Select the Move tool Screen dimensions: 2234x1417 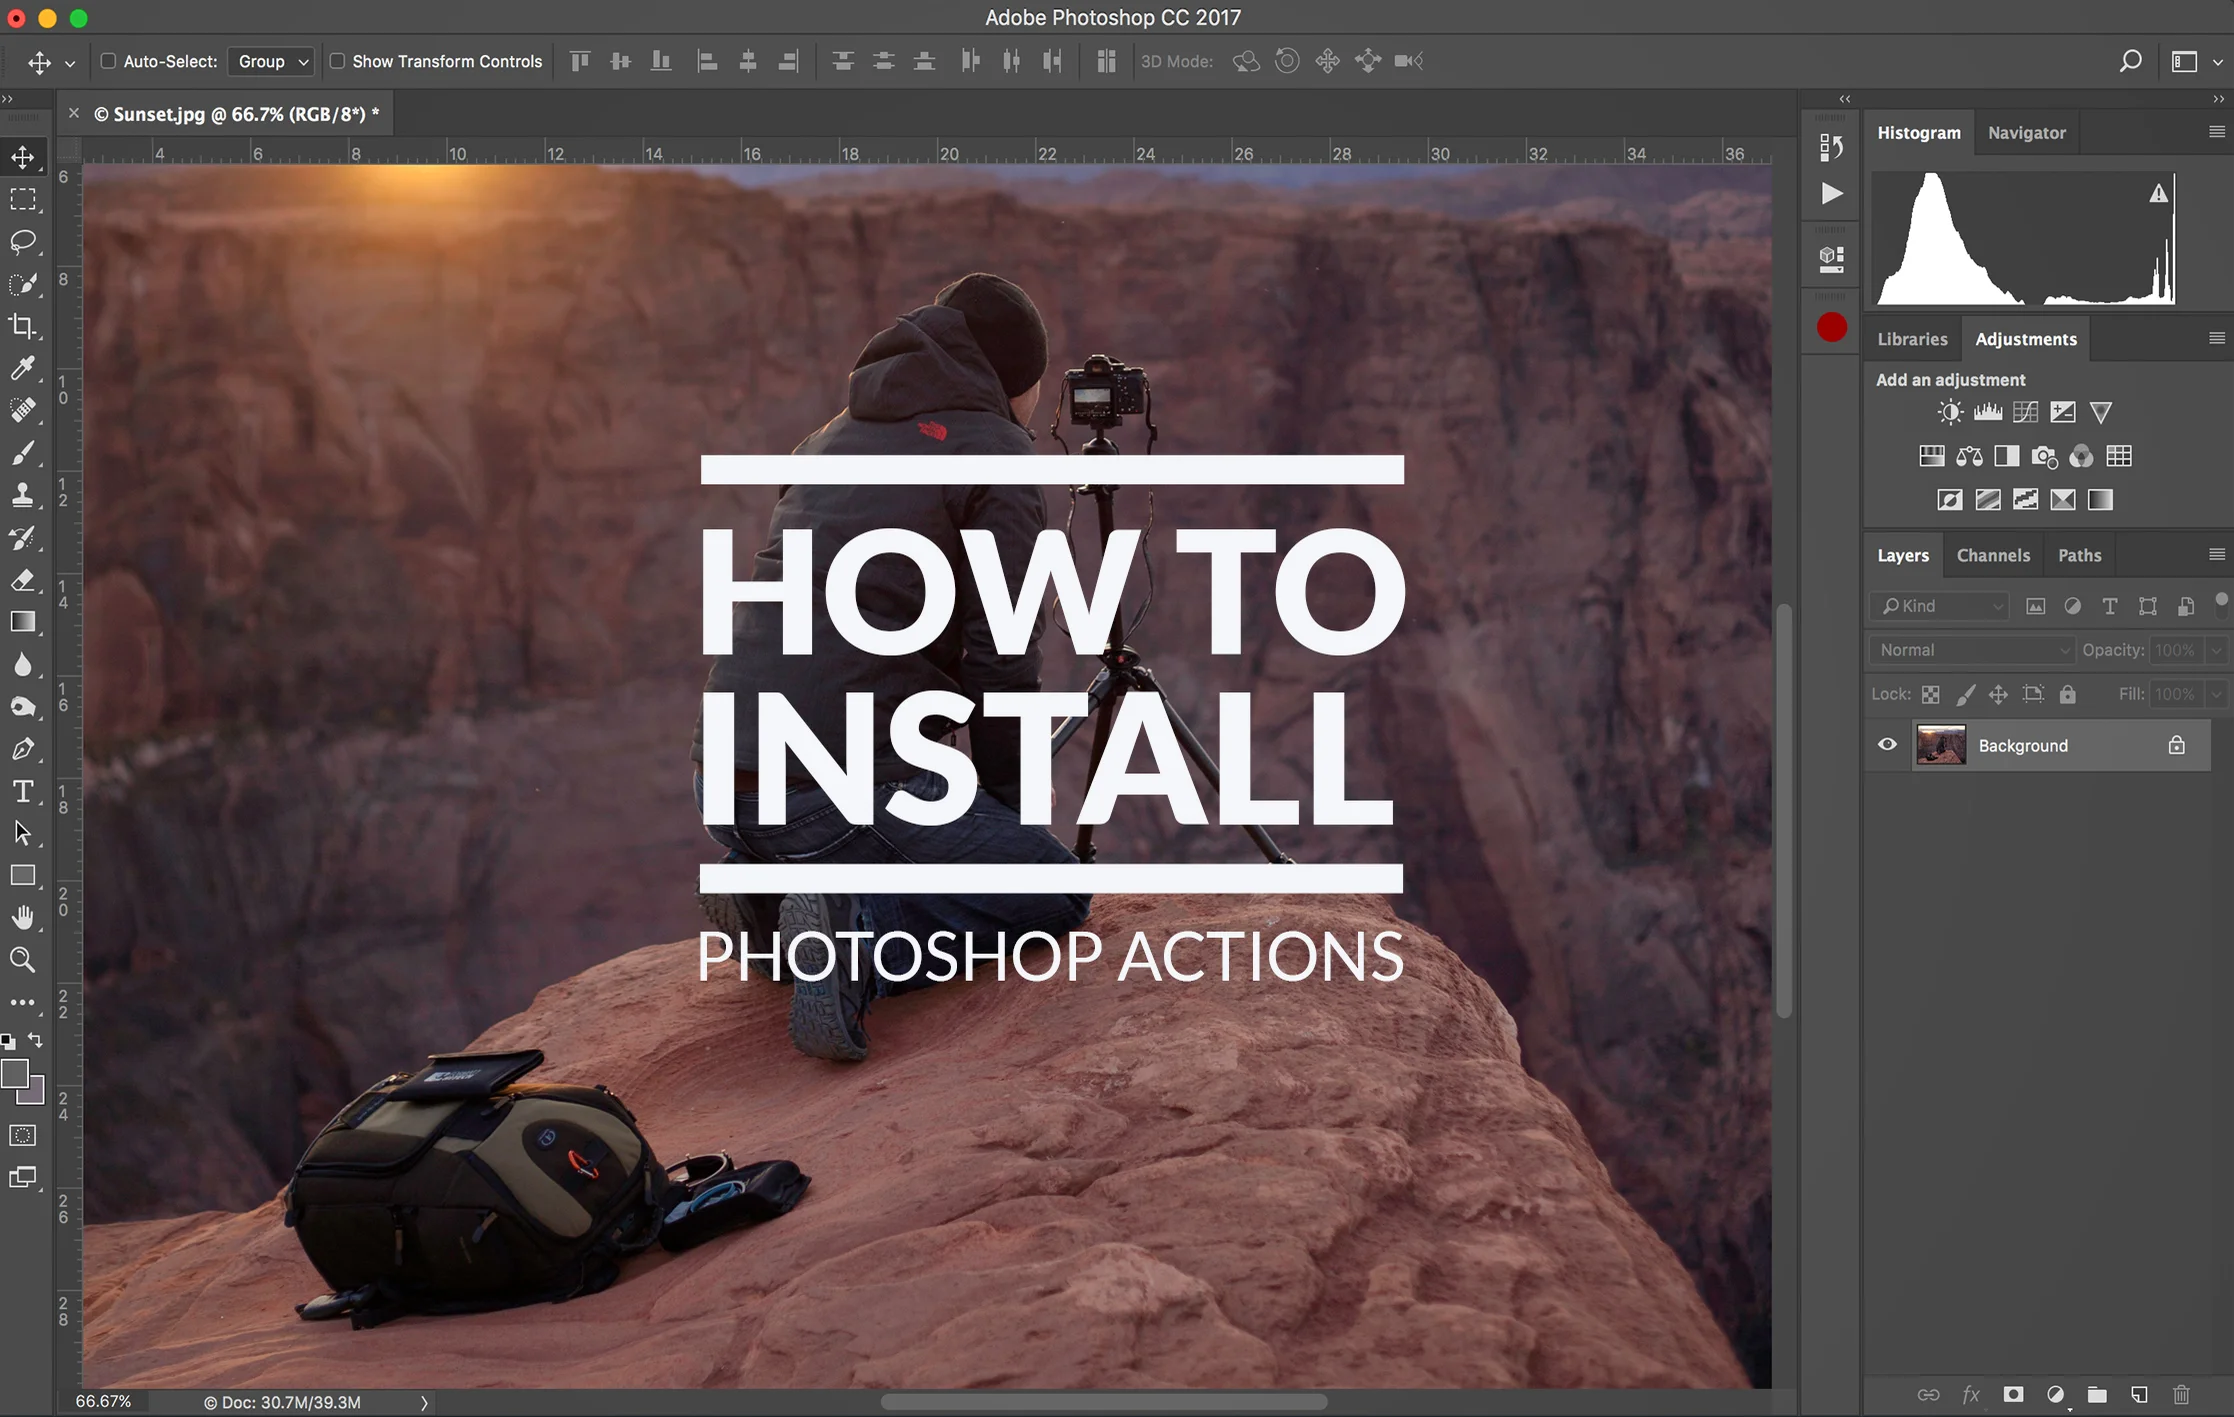[24, 156]
